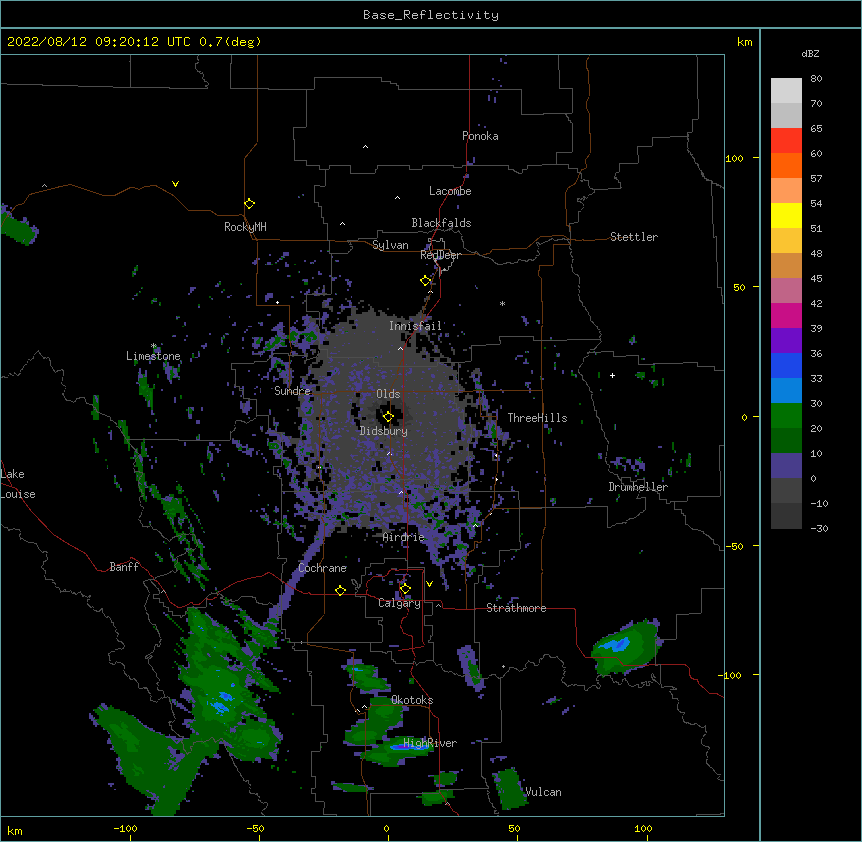Pick the light blue 30–33 dBZ swatch

click(x=786, y=391)
